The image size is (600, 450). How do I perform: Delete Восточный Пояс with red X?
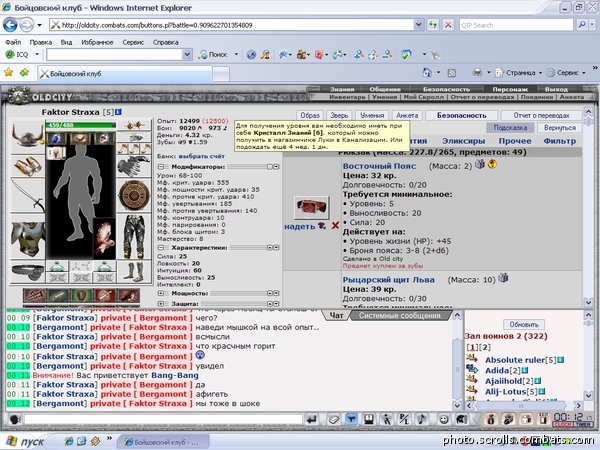(x=335, y=226)
